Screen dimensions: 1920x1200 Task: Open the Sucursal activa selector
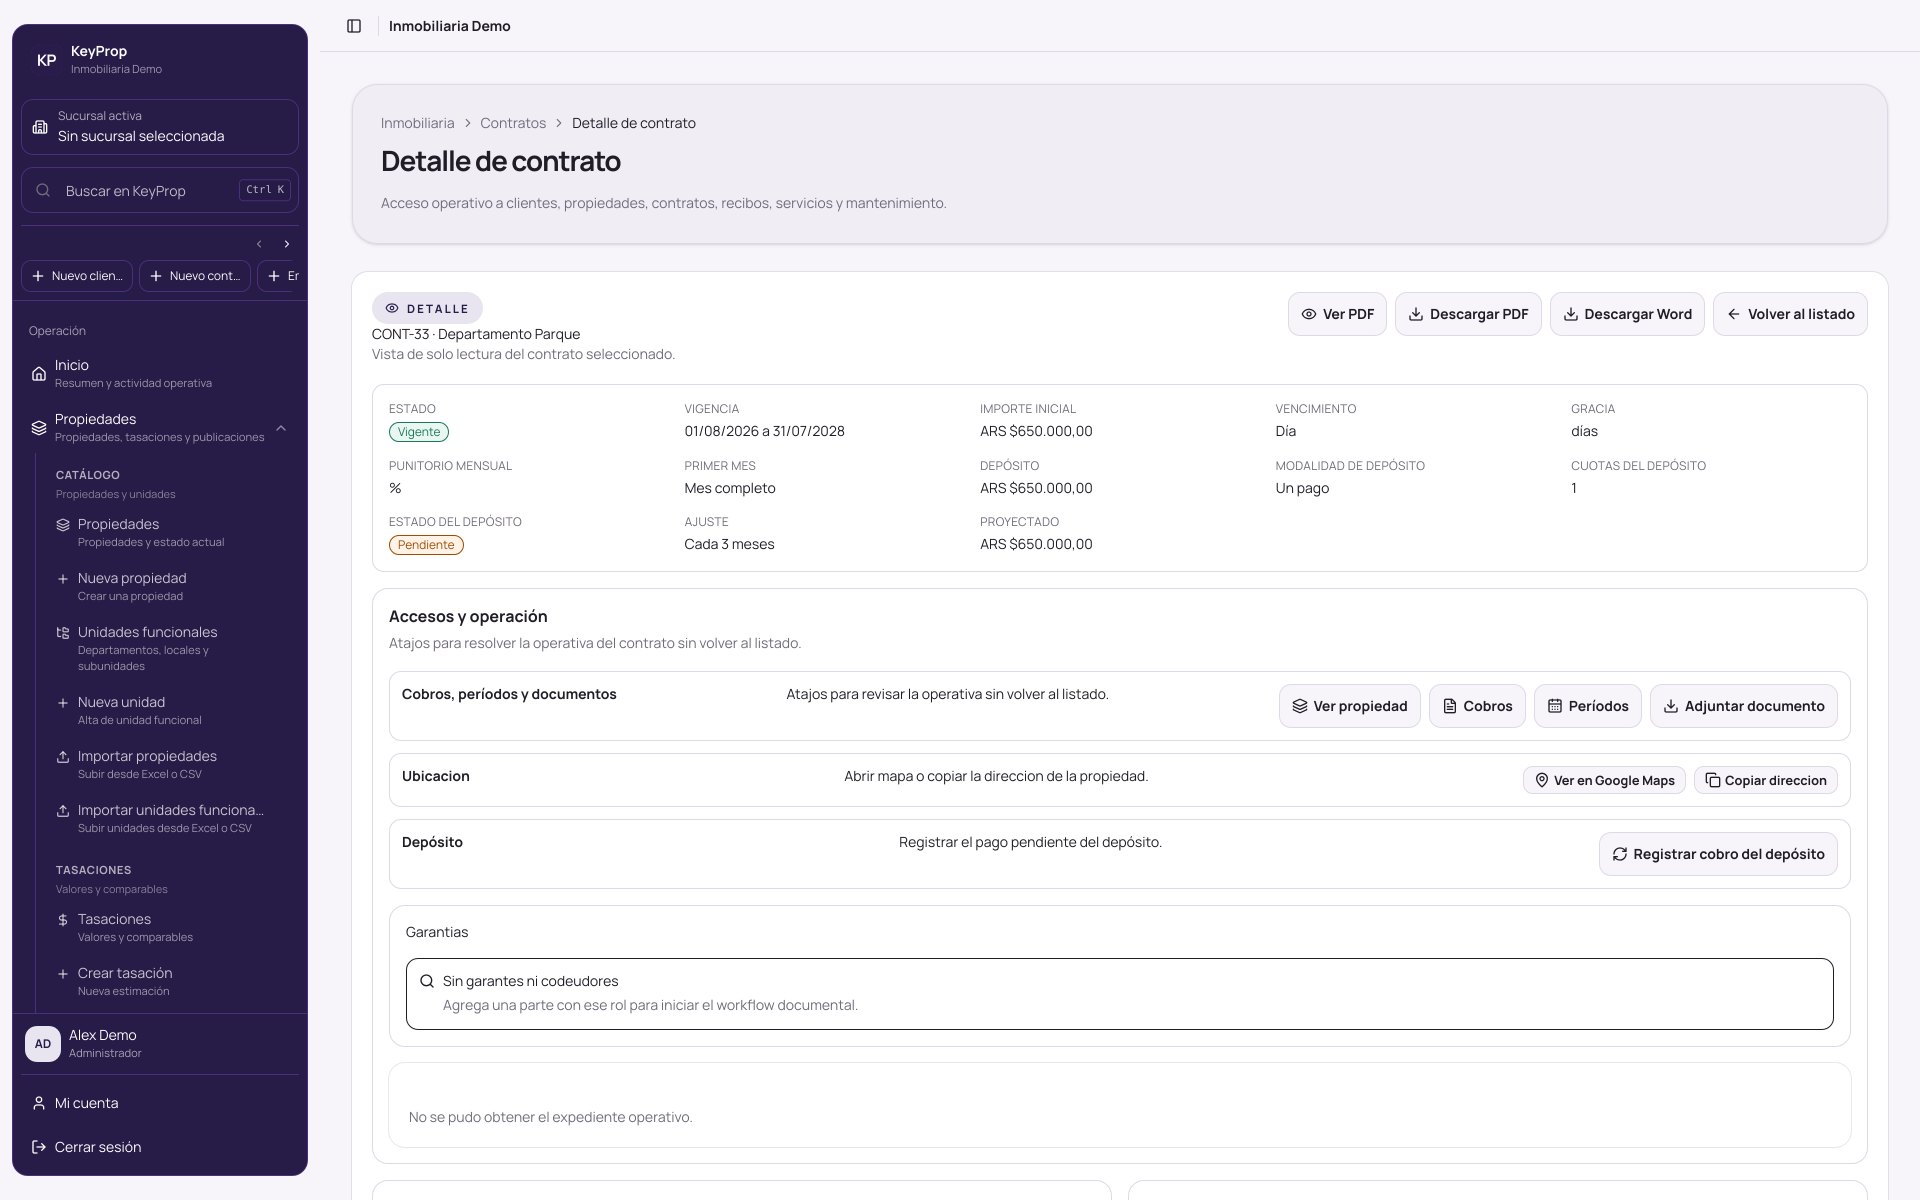coord(160,127)
